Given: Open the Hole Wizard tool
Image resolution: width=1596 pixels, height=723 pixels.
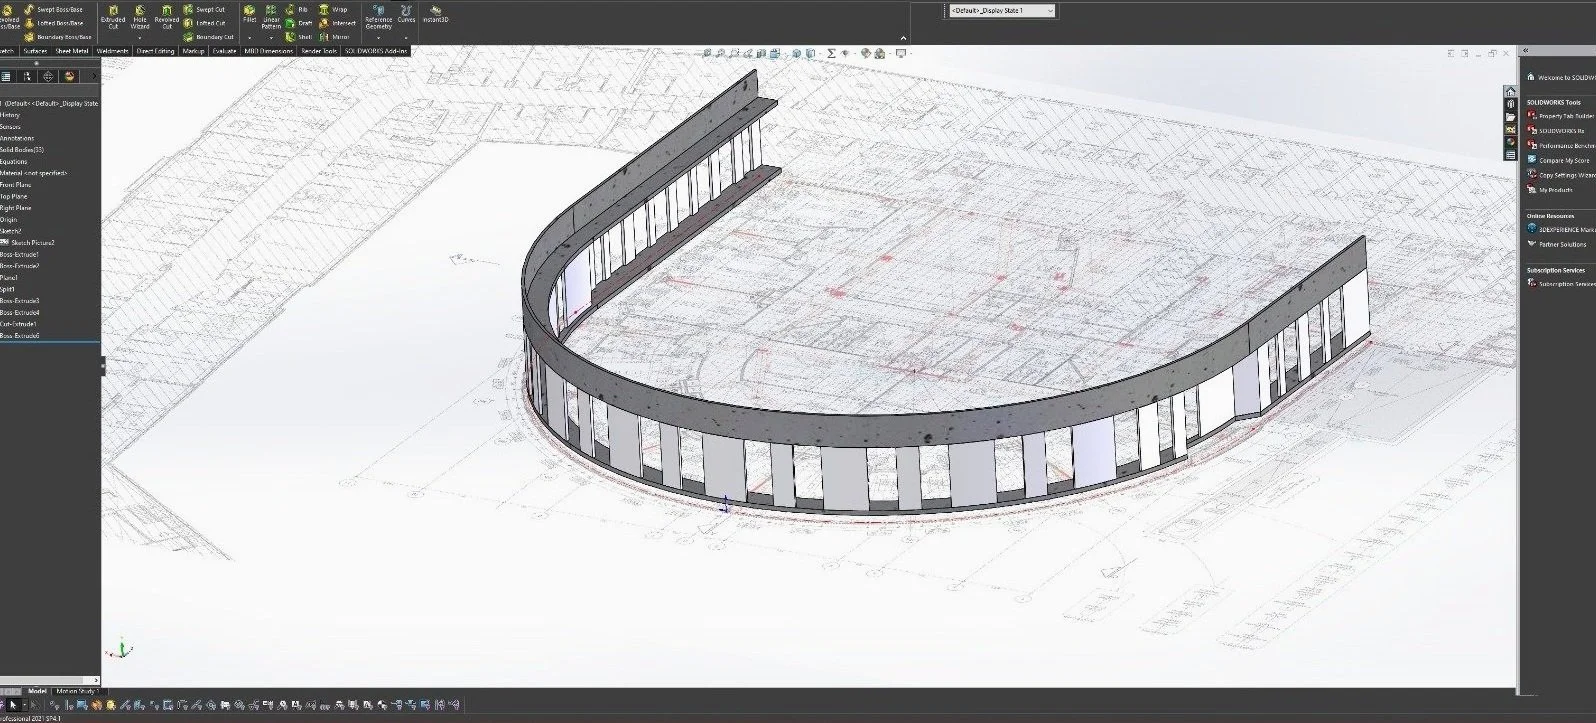Looking at the screenshot, I should pos(140,15).
